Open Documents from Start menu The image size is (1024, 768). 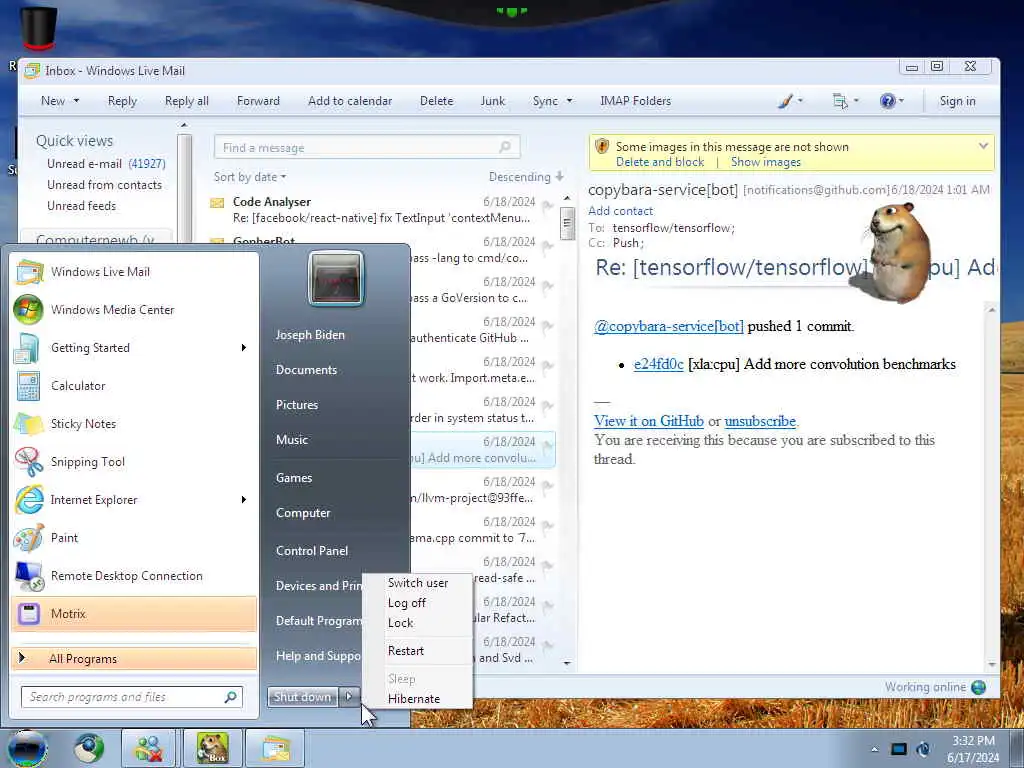pyautogui.click(x=306, y=370)
